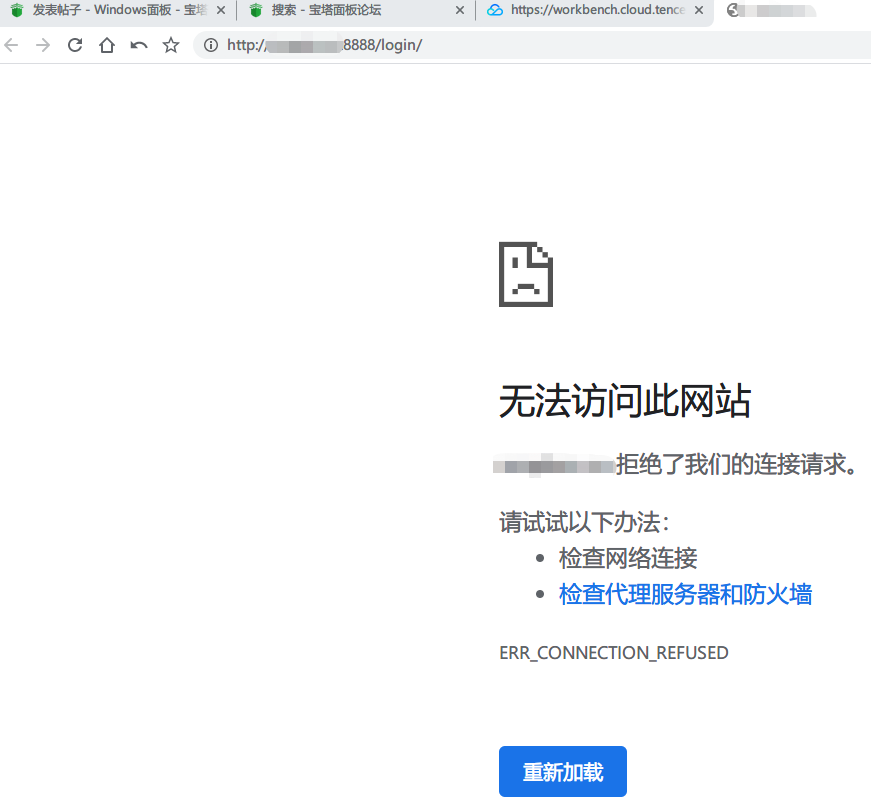Close the 发表帖子 tab

pos(221,10)
